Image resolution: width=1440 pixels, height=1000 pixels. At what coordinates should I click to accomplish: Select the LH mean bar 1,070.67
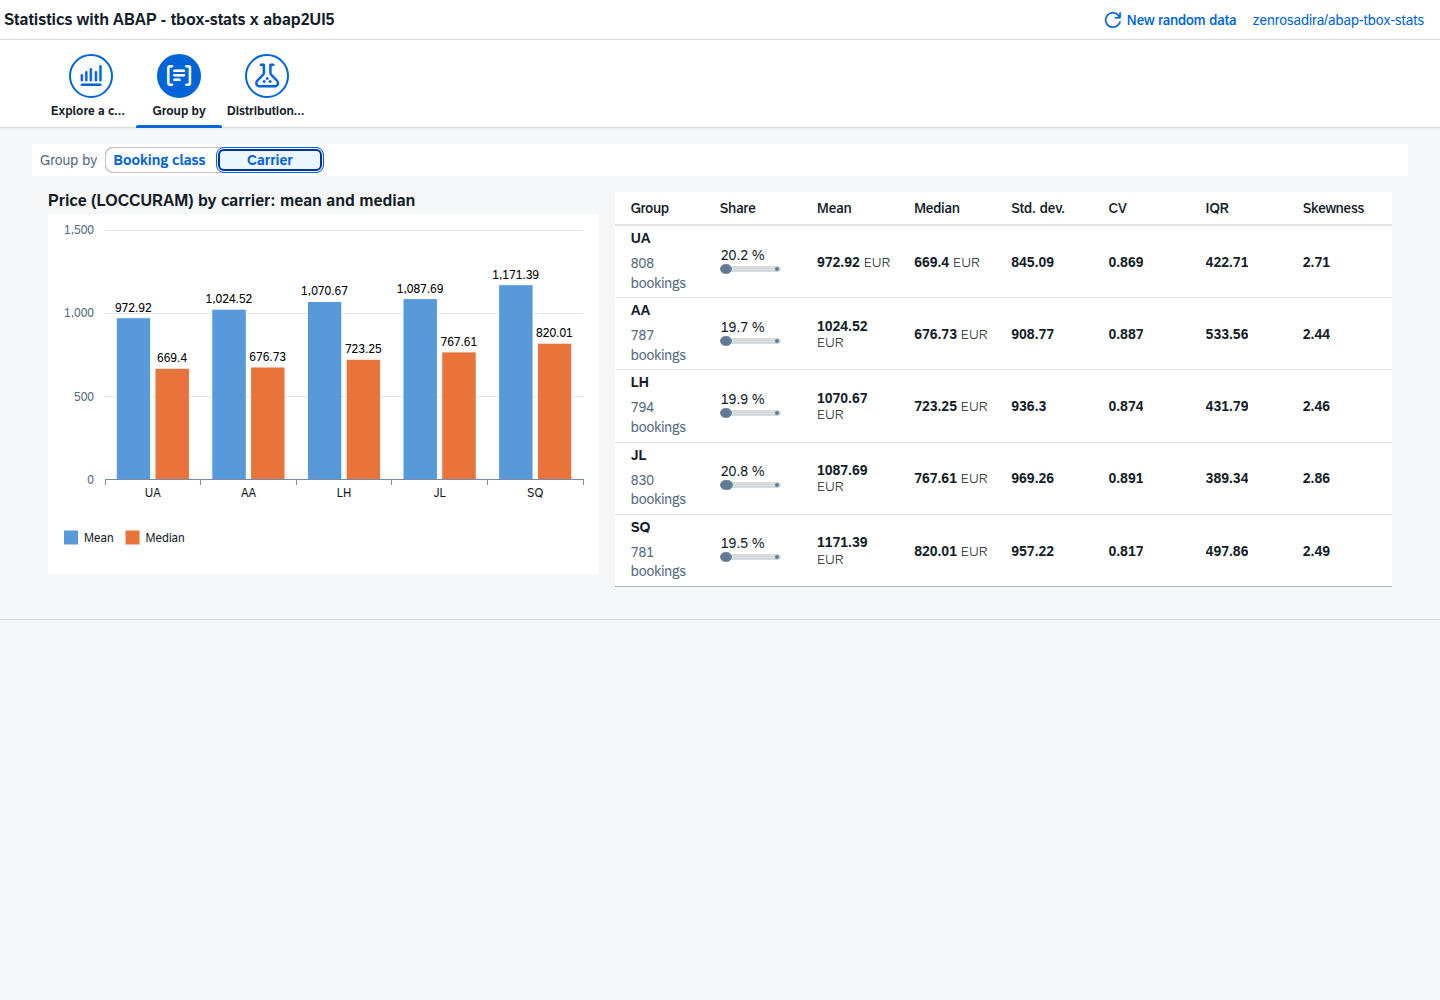pos(324,390)
